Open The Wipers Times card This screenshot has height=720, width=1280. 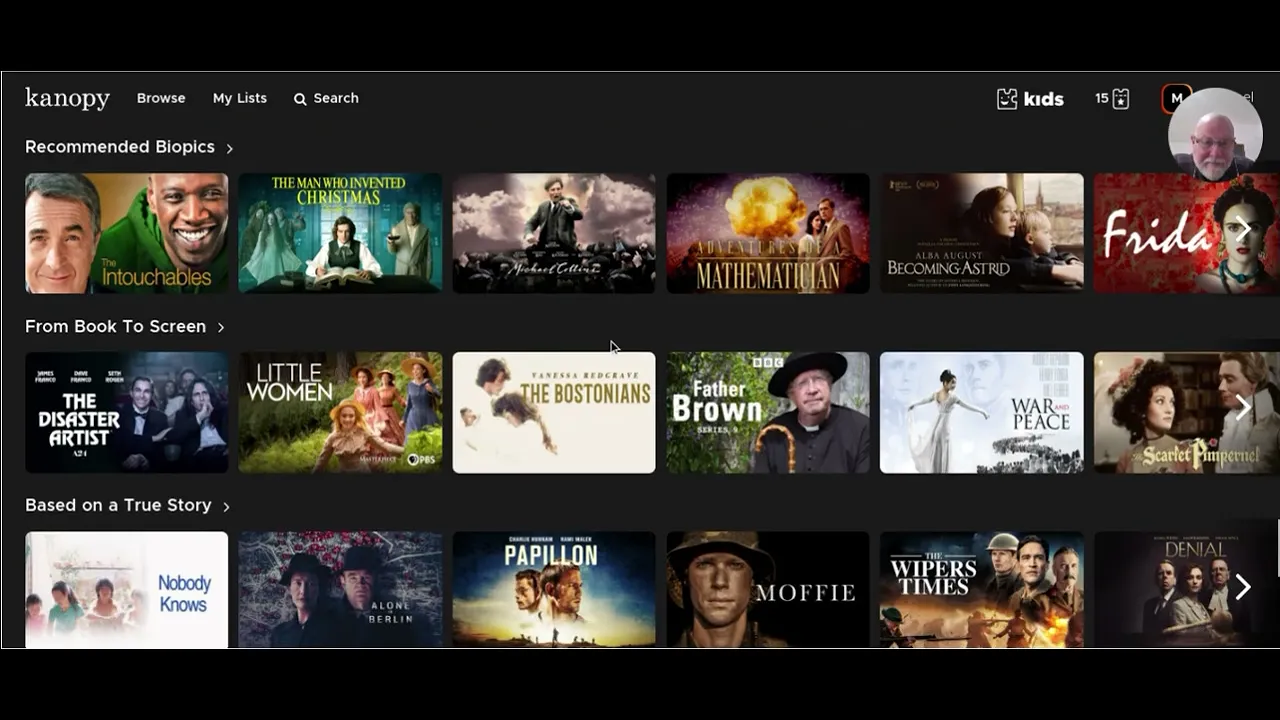pyautogui.click(x=982, y=590)
